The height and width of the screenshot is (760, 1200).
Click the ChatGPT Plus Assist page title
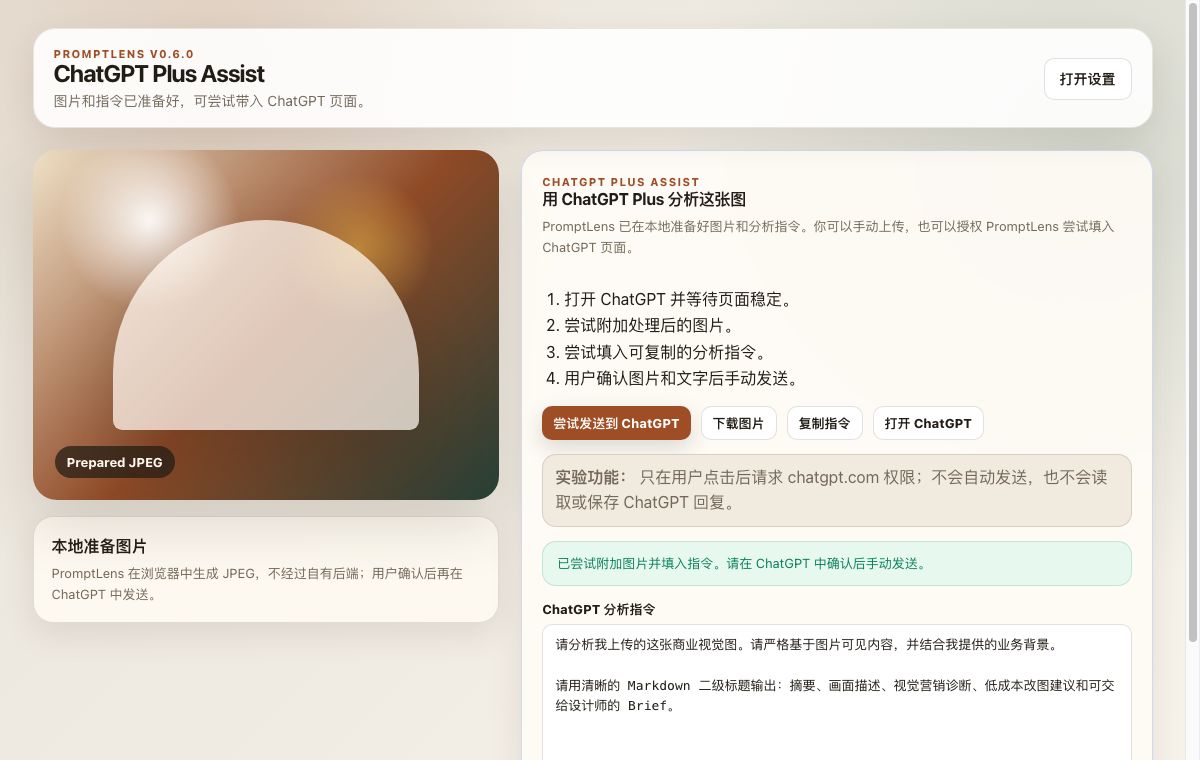[159, 74]
